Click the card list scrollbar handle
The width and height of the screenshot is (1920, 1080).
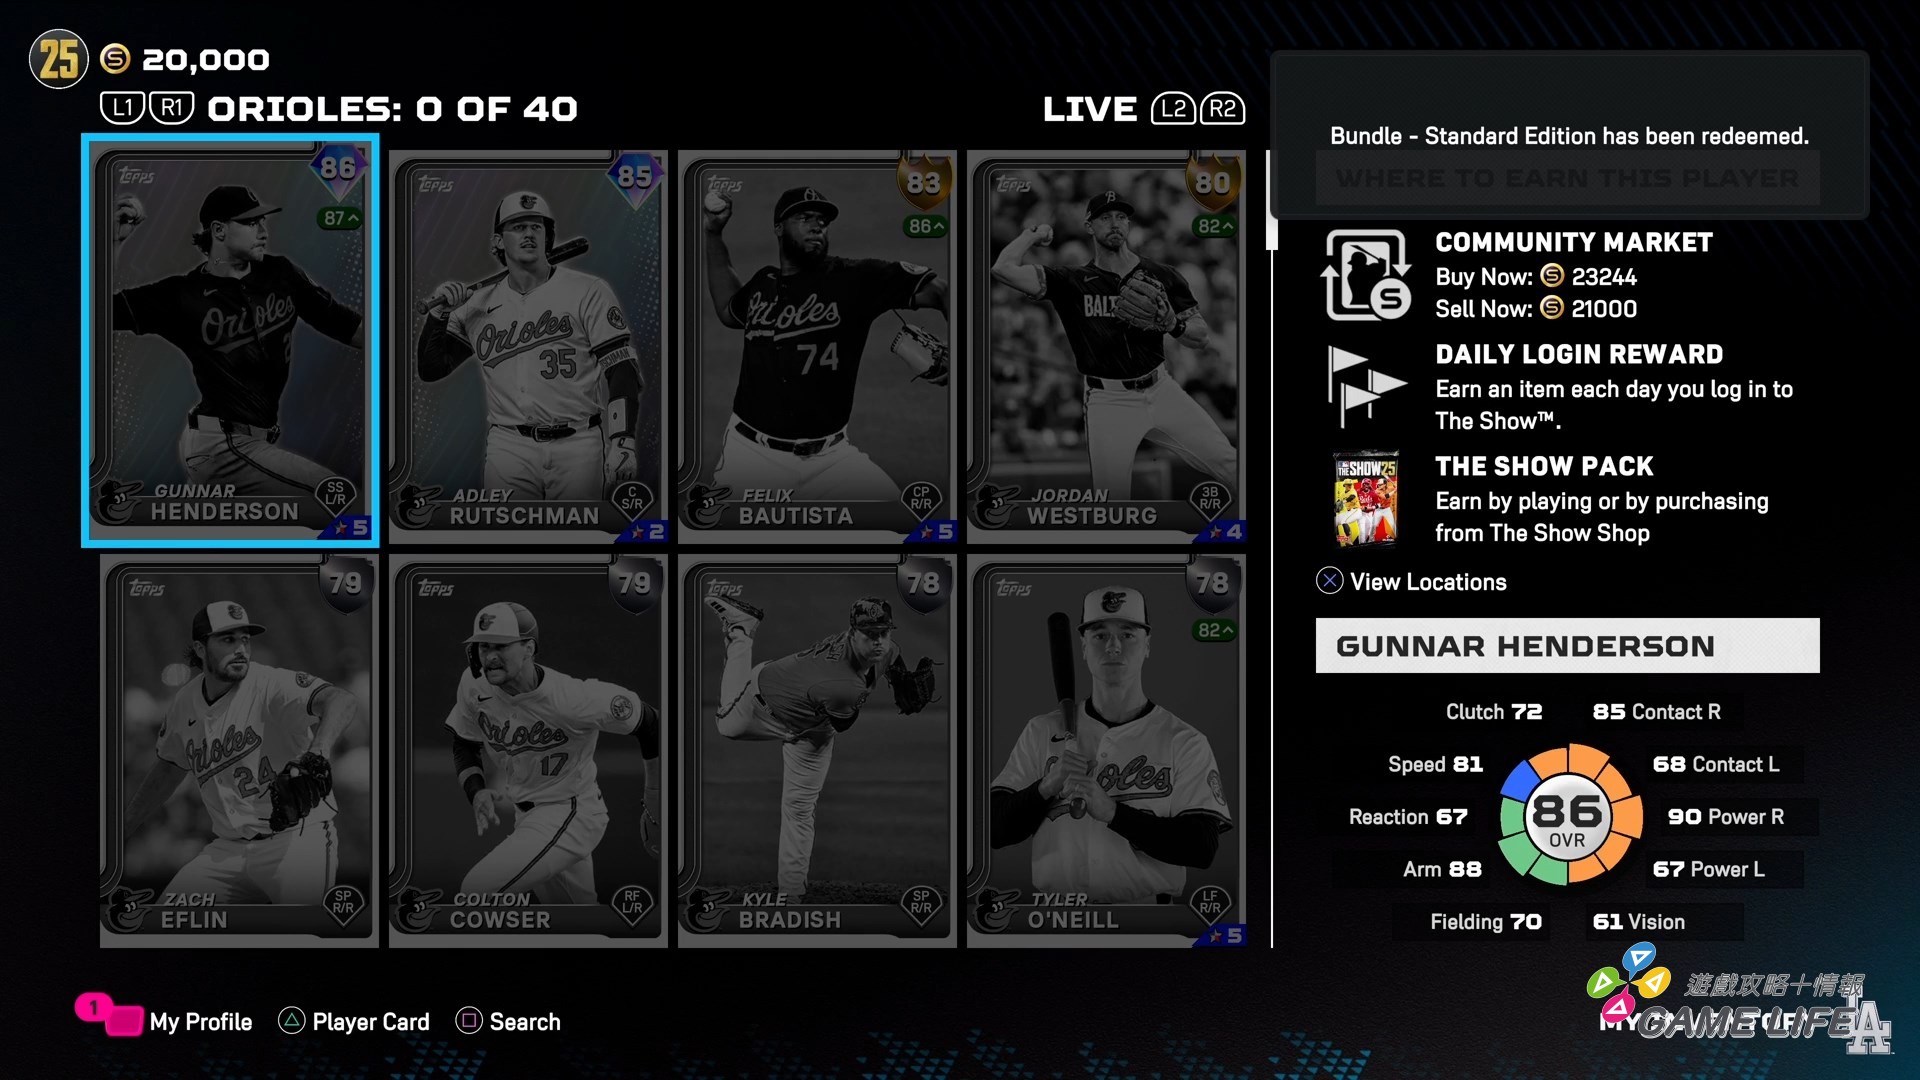(1272, 200)
